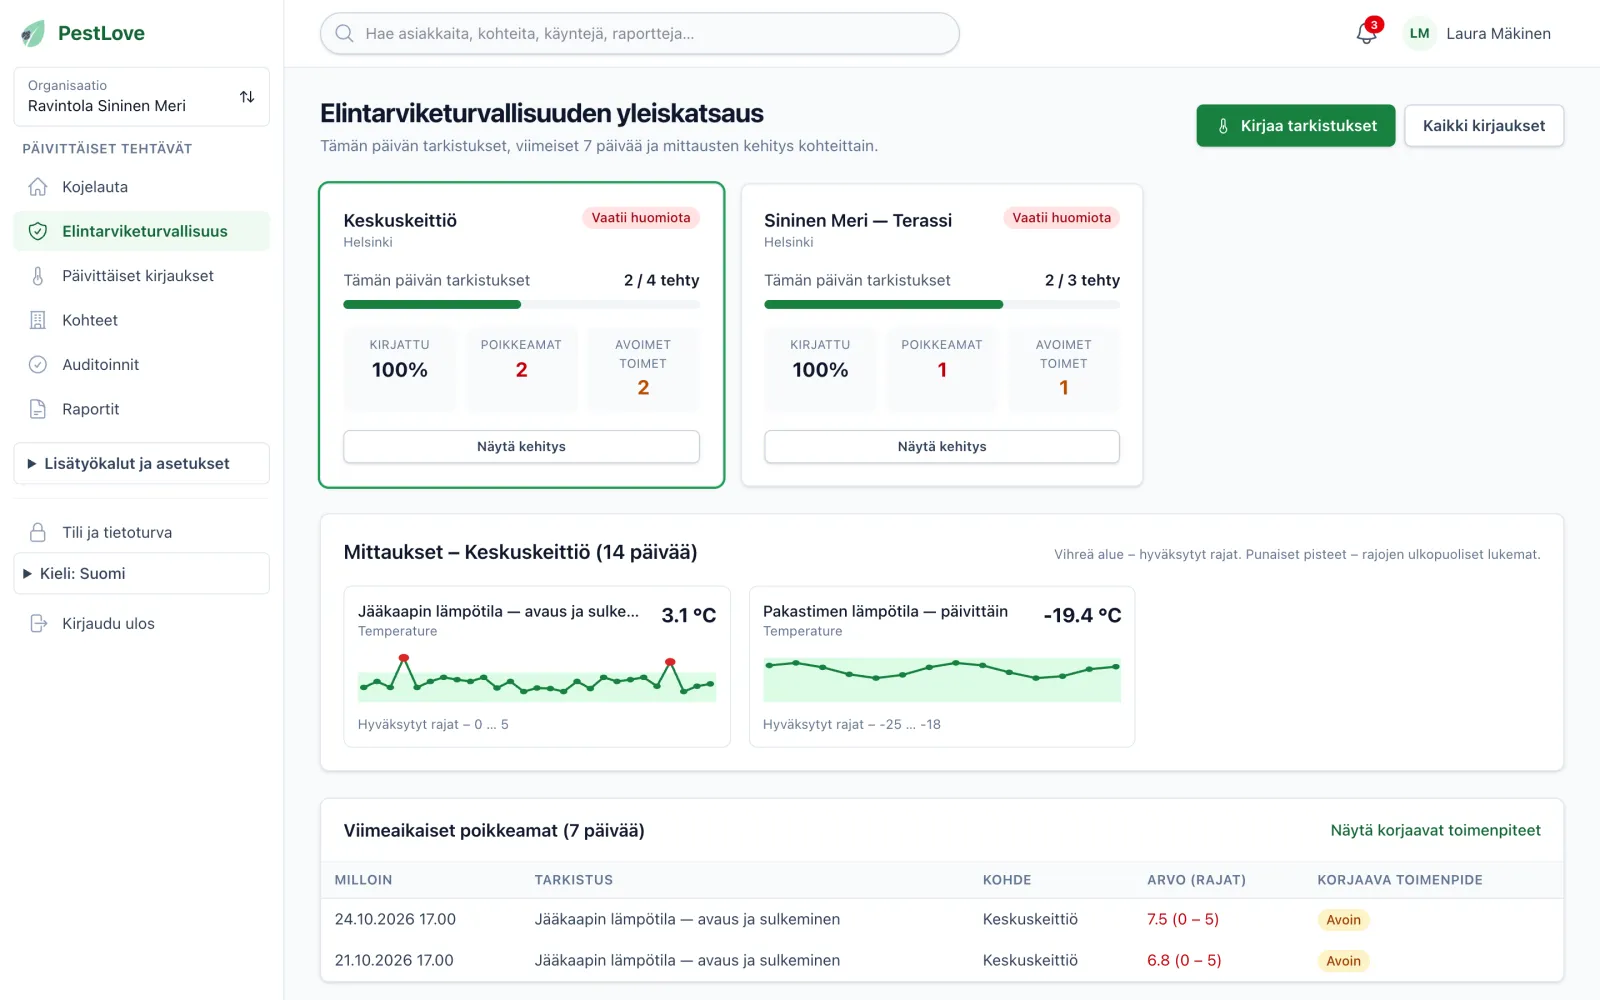Click the search magnifier icon

coord(345,33)
